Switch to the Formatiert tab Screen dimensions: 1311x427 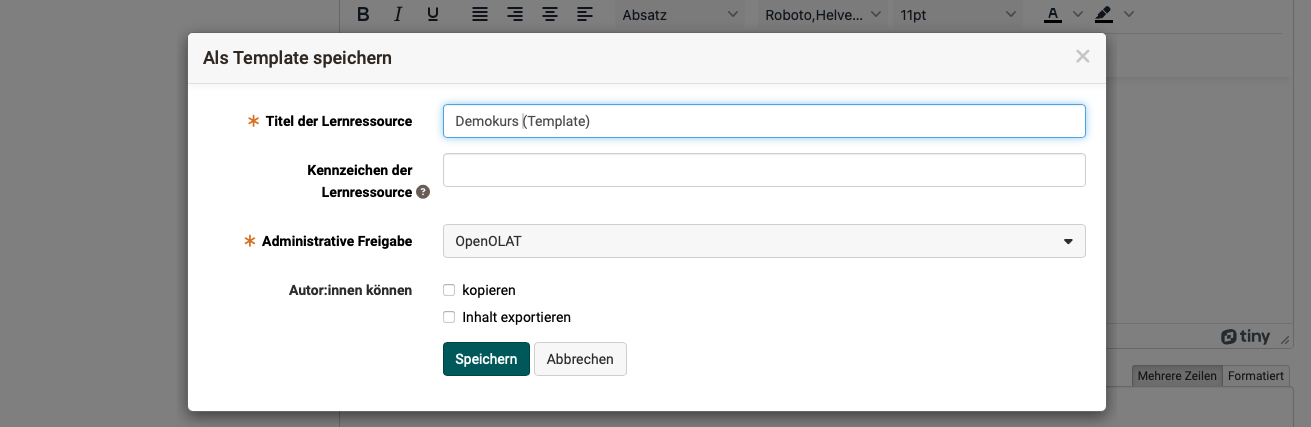click(x=1255, y=376)
